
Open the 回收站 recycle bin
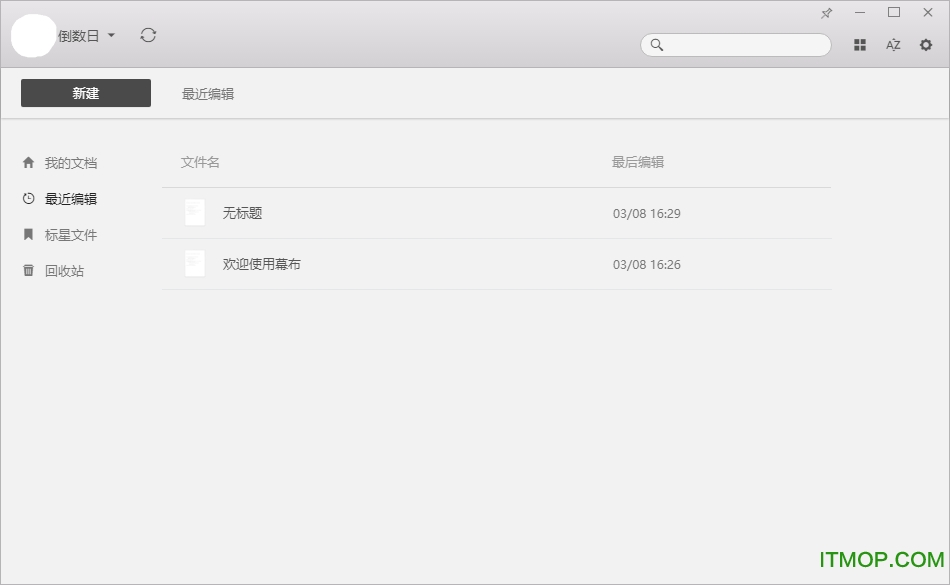point(64,271)
